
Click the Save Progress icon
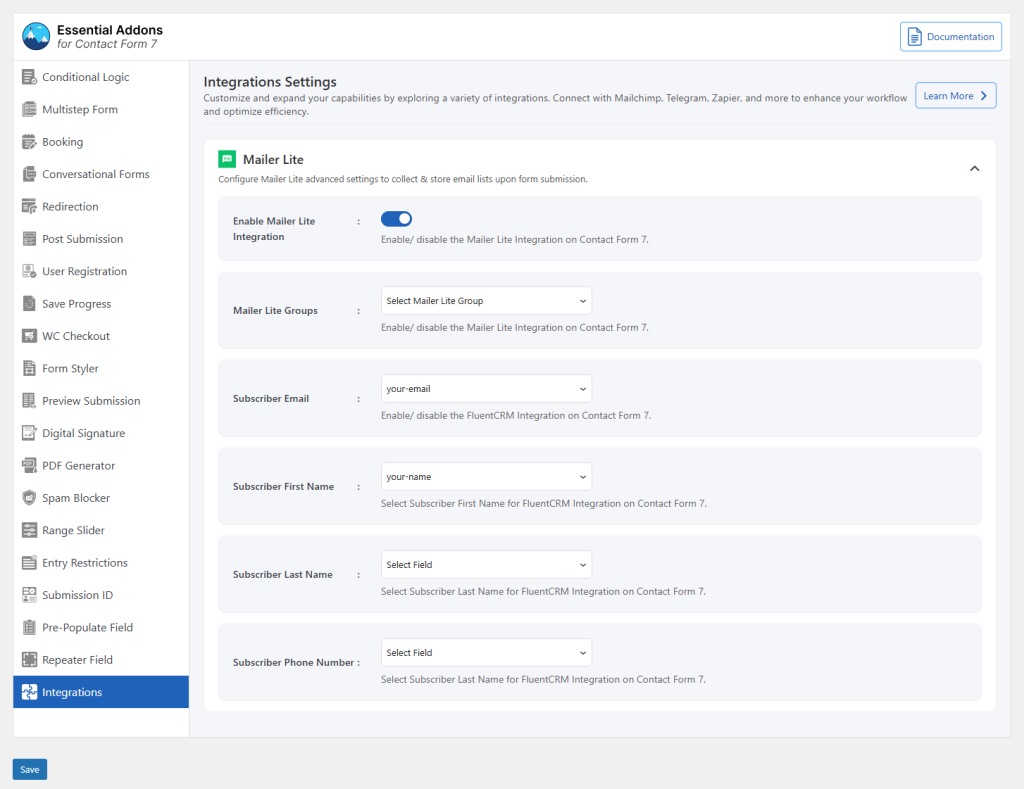click(x=29, y=303)
